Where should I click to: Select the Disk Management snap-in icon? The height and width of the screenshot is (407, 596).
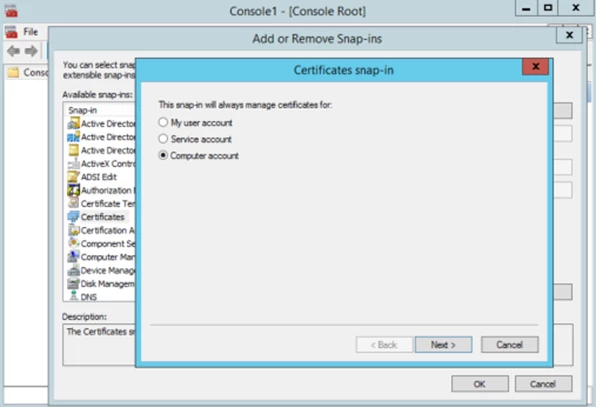coord(73,283)
